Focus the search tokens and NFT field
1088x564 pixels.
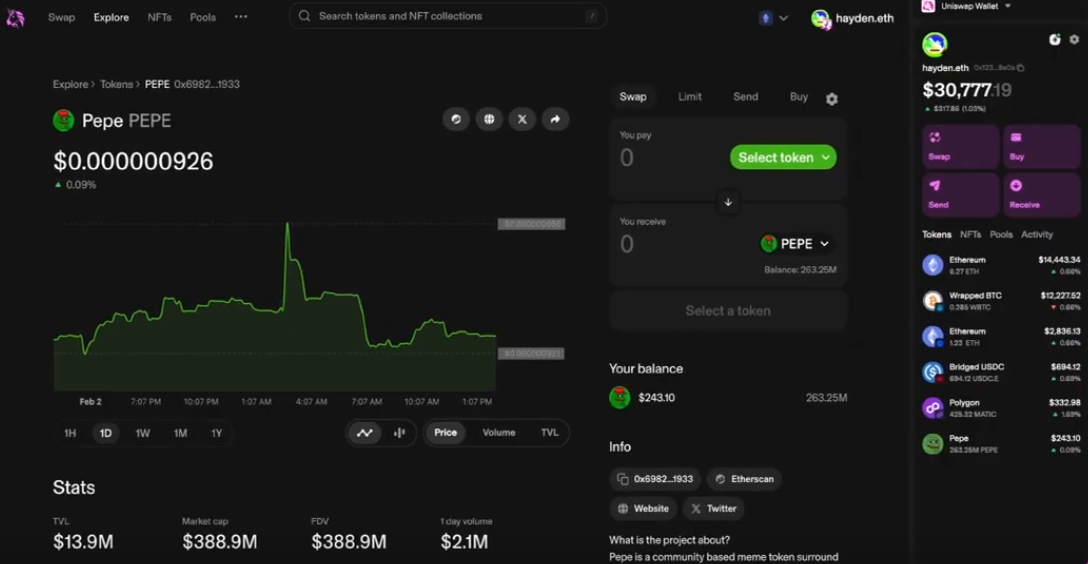tap(448, 16)
